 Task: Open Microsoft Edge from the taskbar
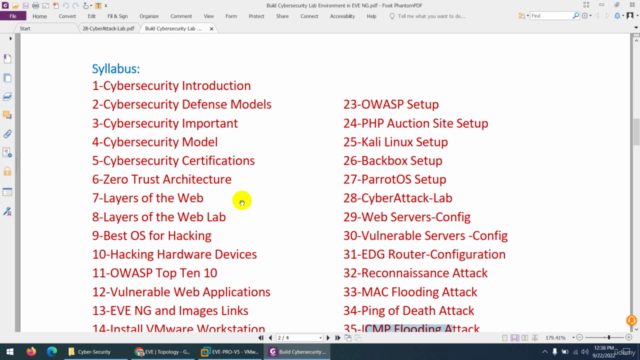(52, 351)
